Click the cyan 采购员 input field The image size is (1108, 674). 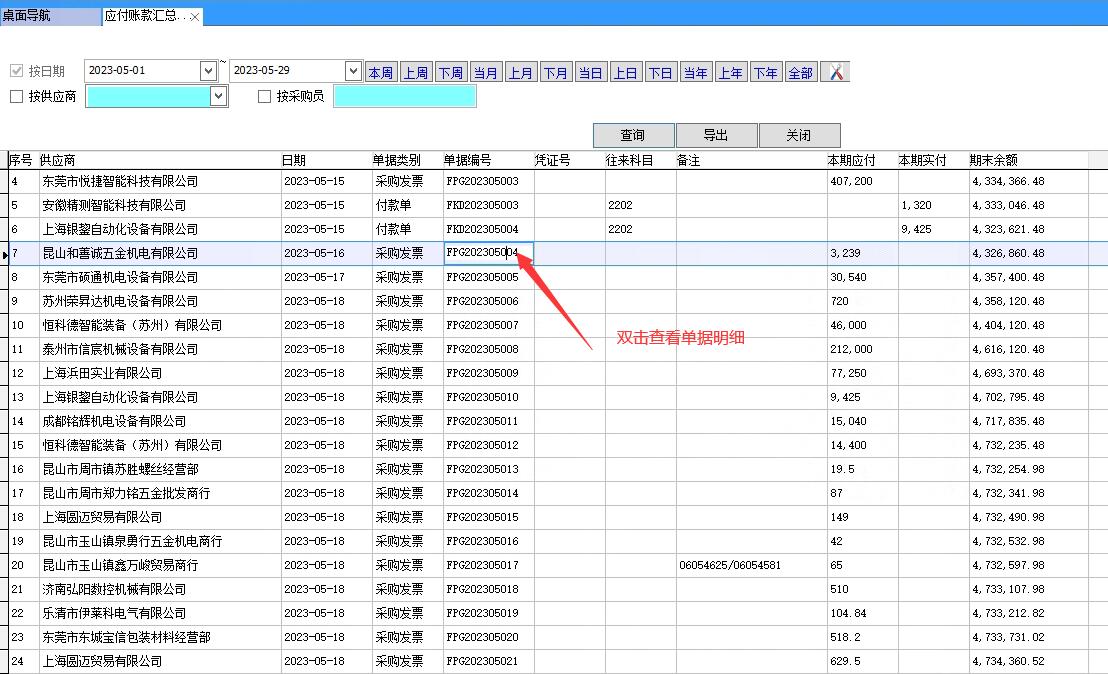tap(404, 96)
